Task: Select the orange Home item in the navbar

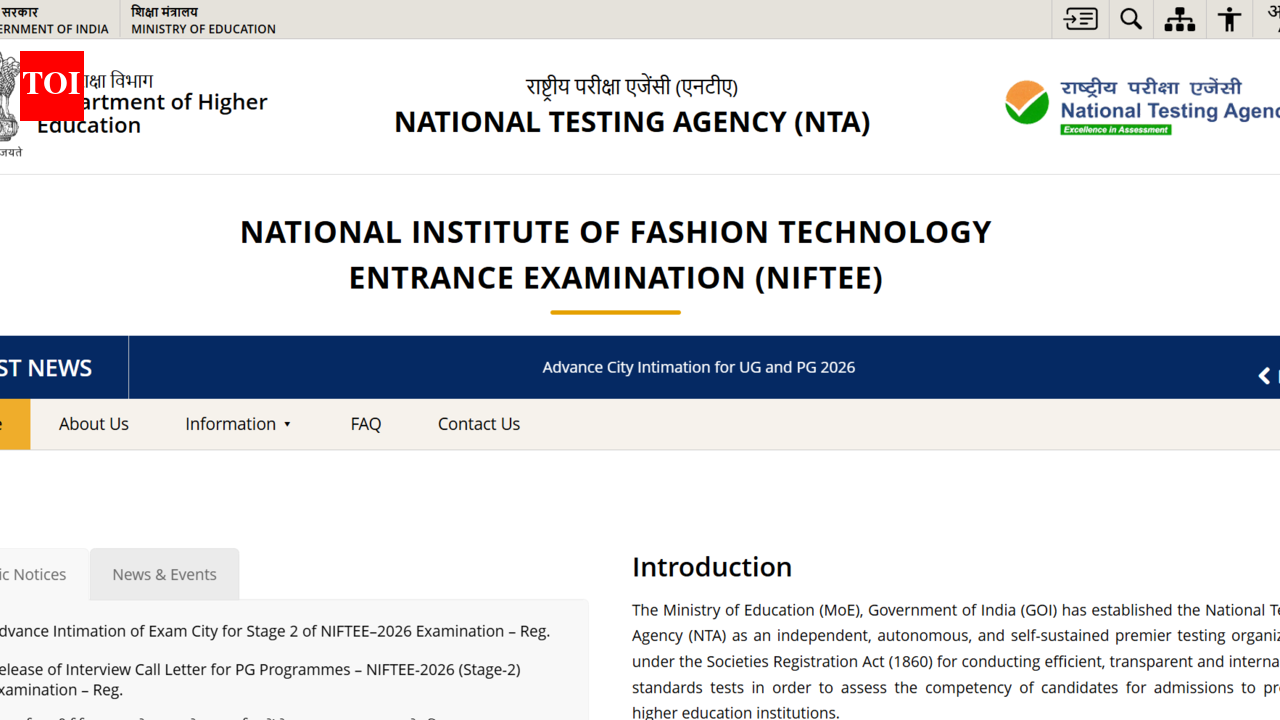Action: (x=12, y=424)
